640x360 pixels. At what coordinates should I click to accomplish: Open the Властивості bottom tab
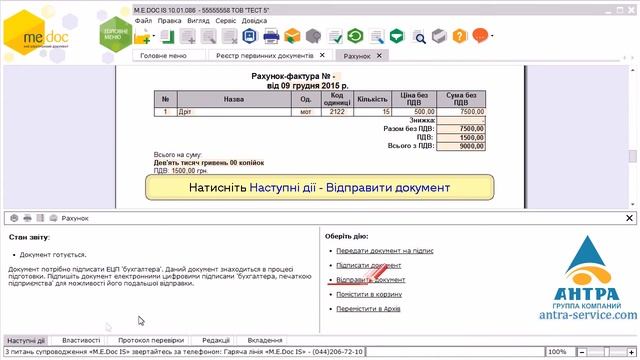tap(81, 340)
